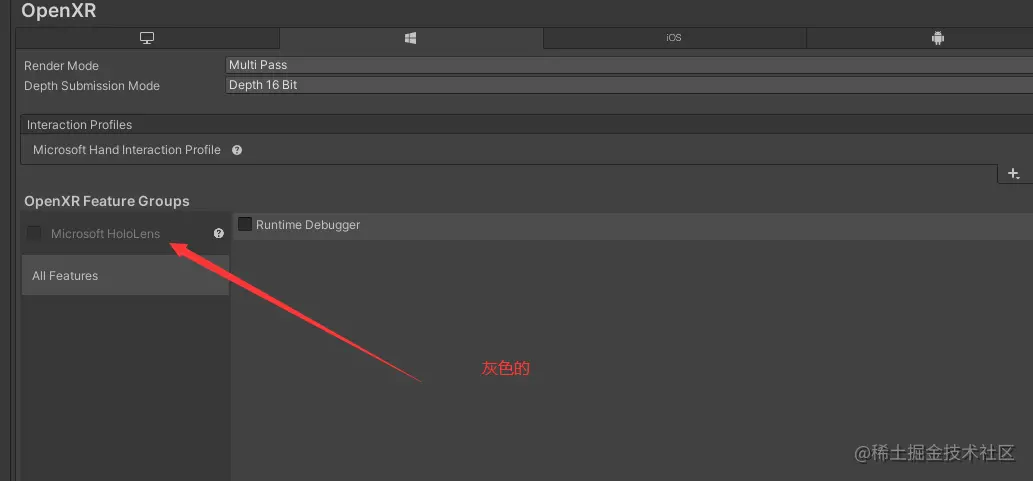
Task: Click the Render Mode label
Action: pyautogui.click(x=61, y=66)
